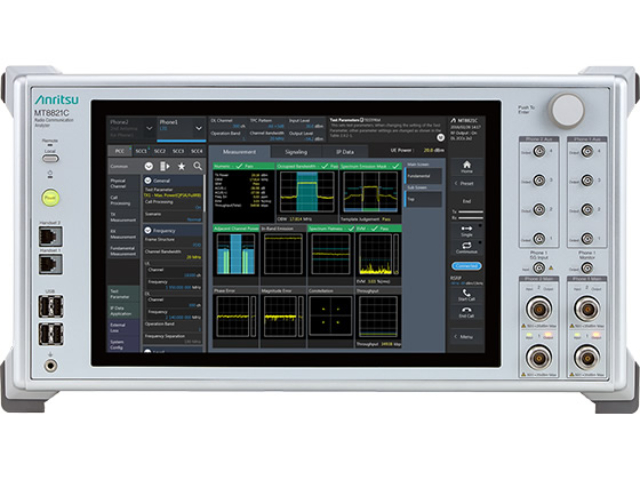
Task: Open the Throughput graph
Action: pos(378,318)
